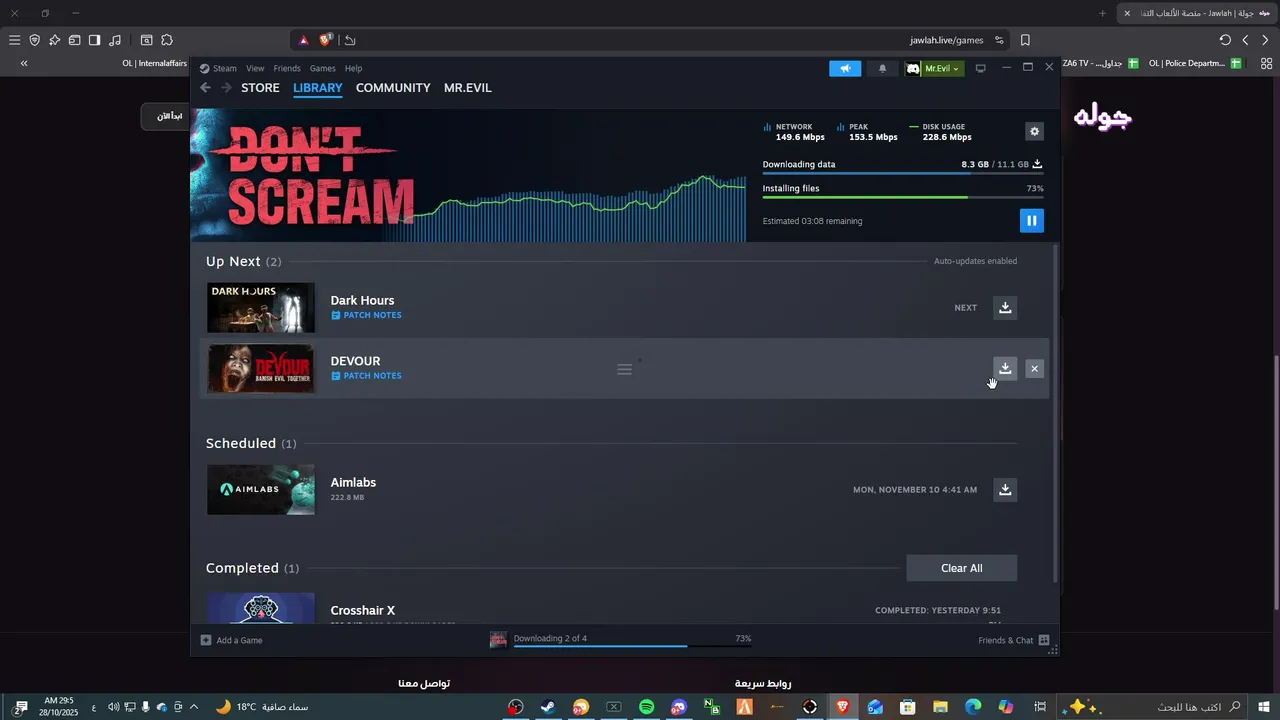Viewport: 1280px width, 720px height.
Task: Click the Dark Hours thumbnail
Action: tap(260, 308)
